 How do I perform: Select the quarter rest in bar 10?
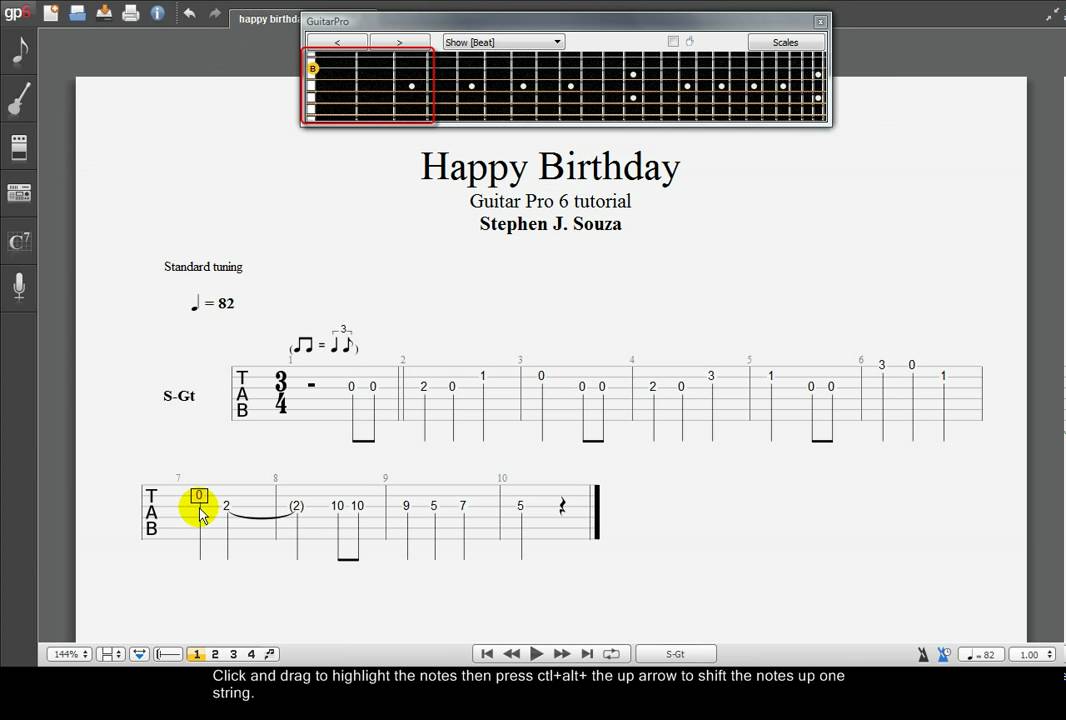[562, 506]
